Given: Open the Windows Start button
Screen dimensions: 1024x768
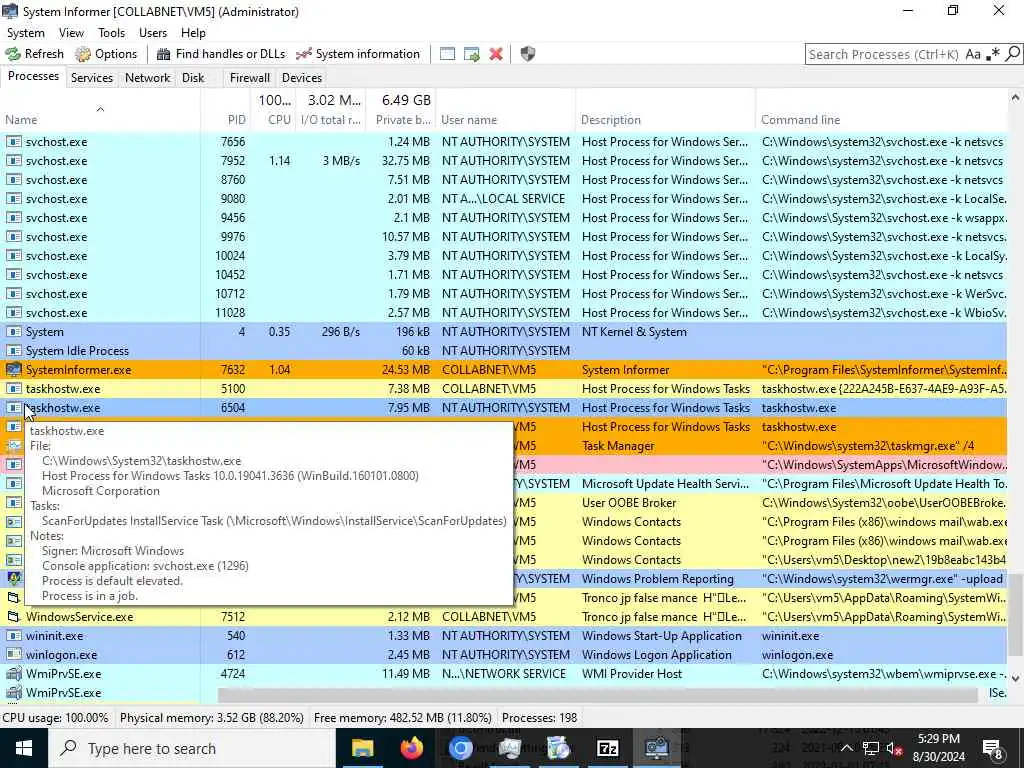Looking at the screenshot, I should (24, 748).
